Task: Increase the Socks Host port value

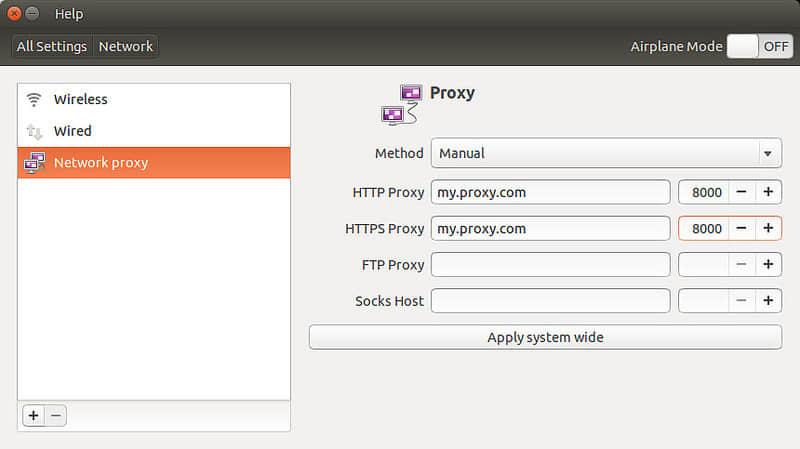Action: pyautogui.click(x=768, y=301)
